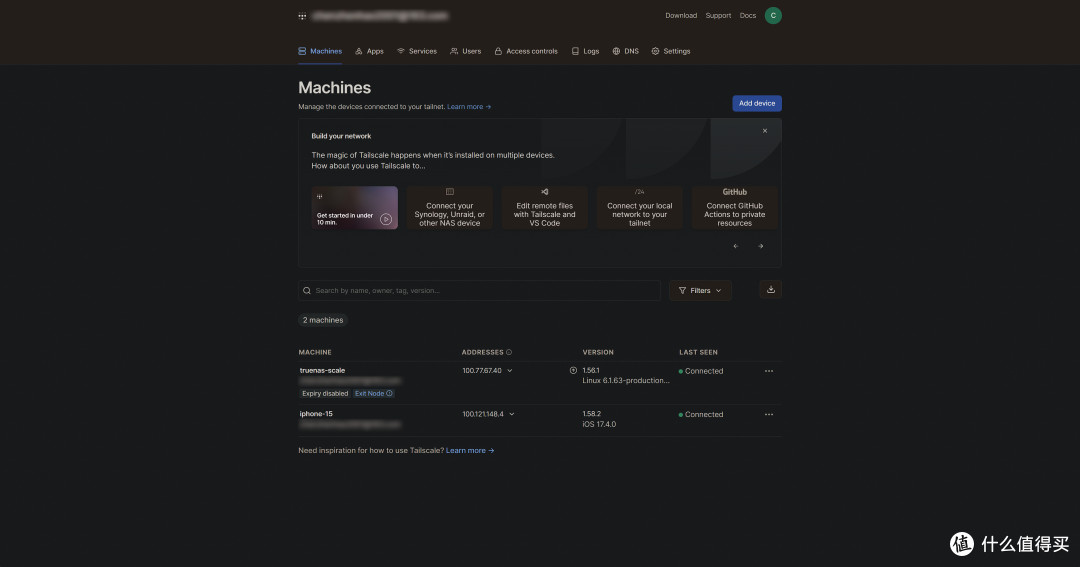
Task: Open Access controls tab
Action: pos(526,51)
